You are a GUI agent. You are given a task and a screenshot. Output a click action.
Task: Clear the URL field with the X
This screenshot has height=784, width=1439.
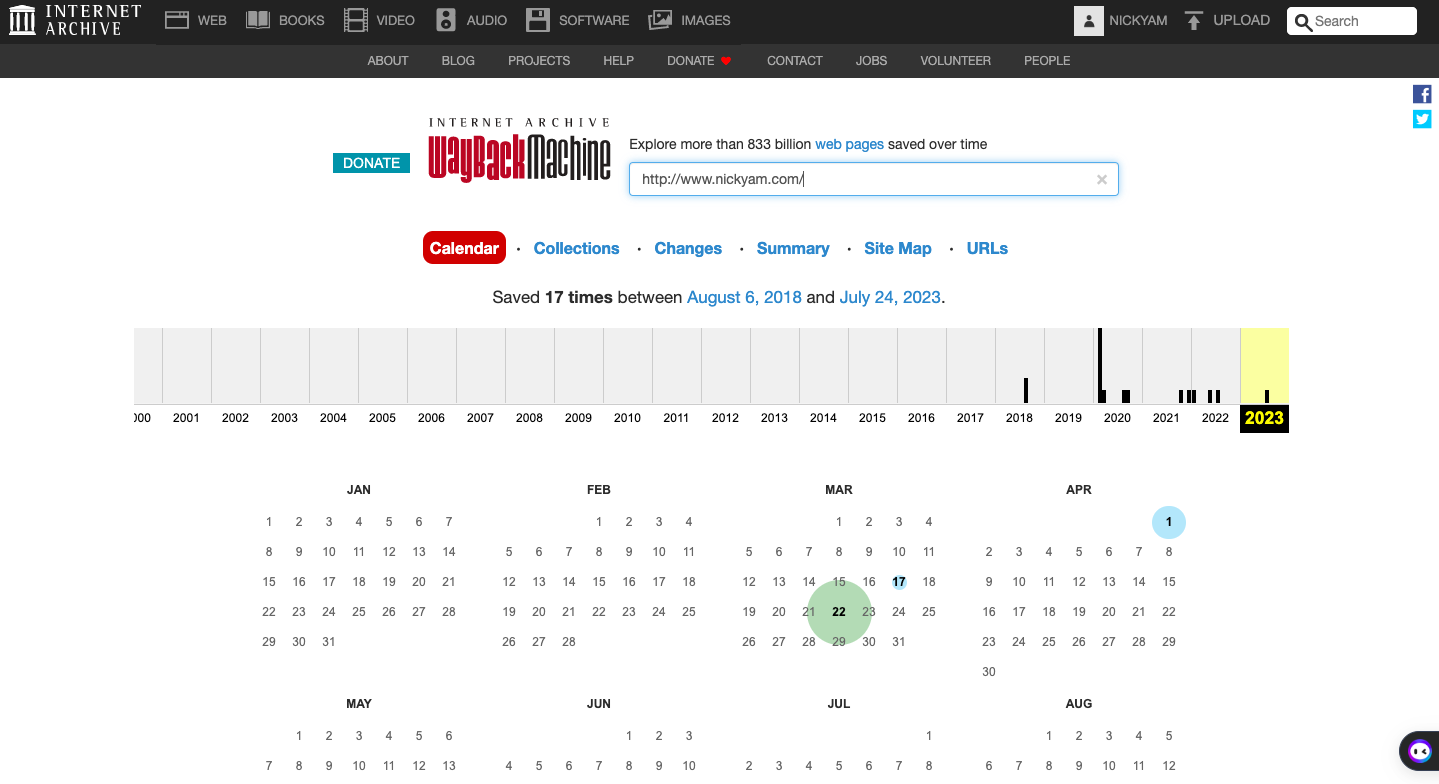tap(1102, 180)
